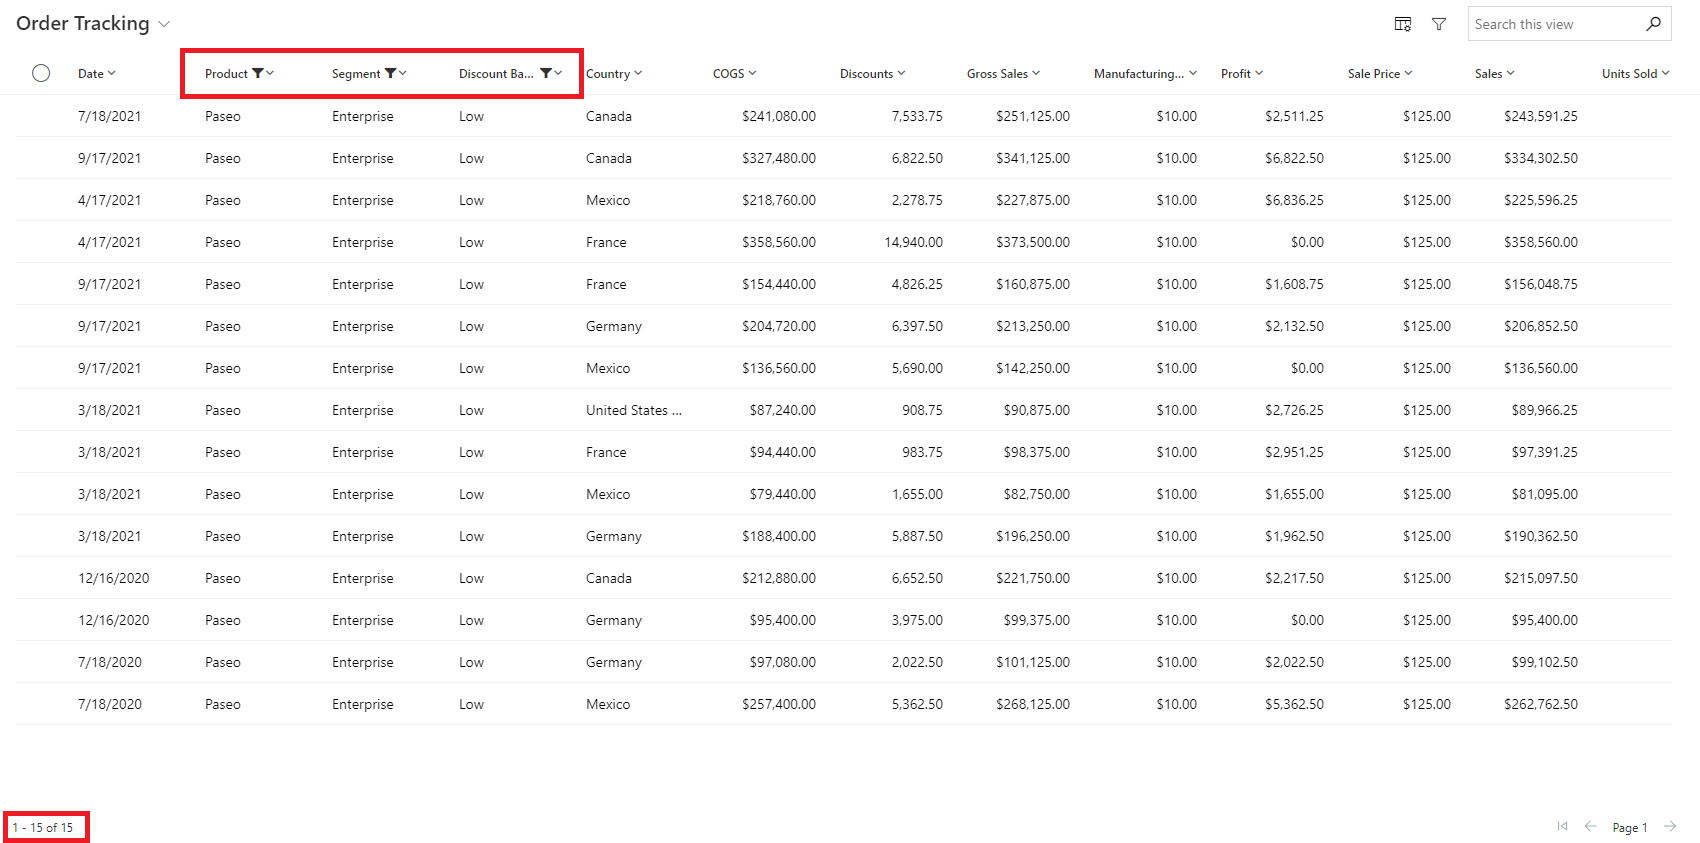The width and height of the screenshot is (1700, 843).
Task: Go to first page arrow icon
Action: click(1562, 826)
